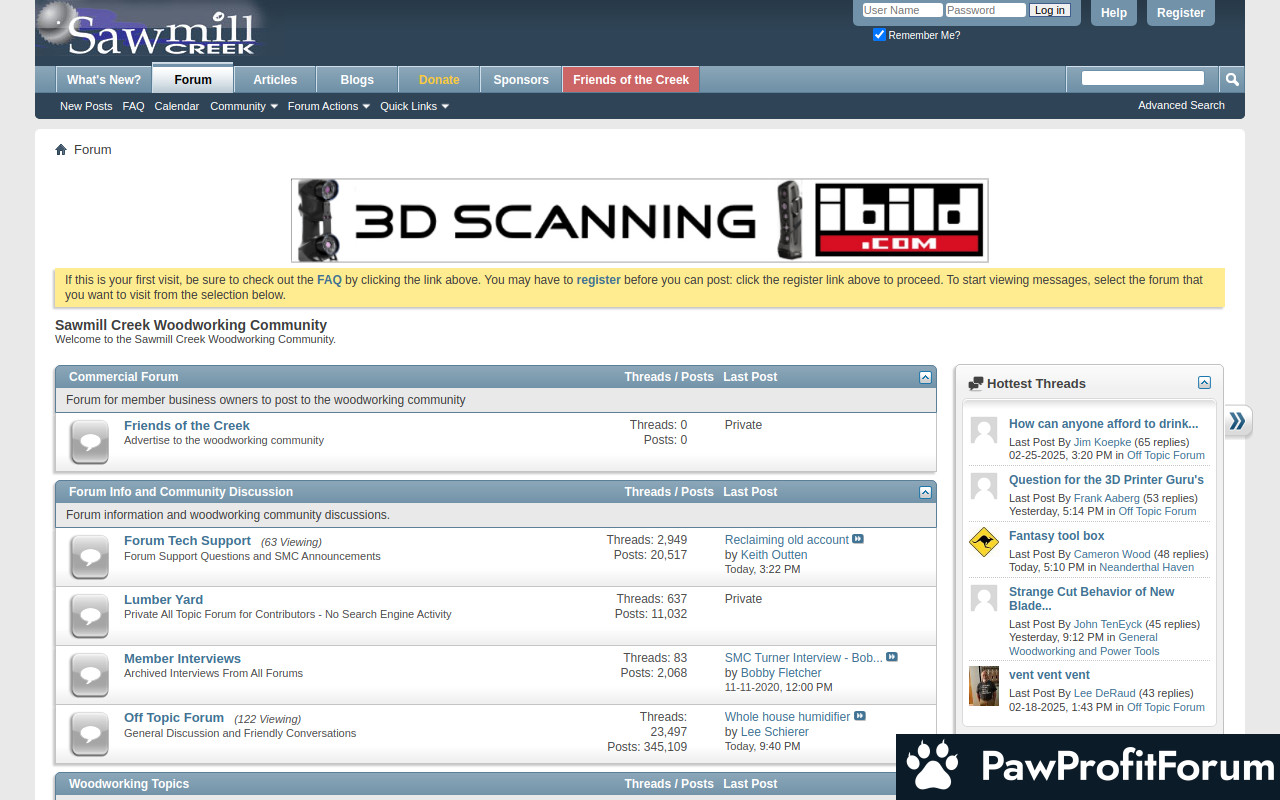Screen dimensions: 1280x800
Task: Switch to the What's New? tab
Action: click(x=104, y=80)
